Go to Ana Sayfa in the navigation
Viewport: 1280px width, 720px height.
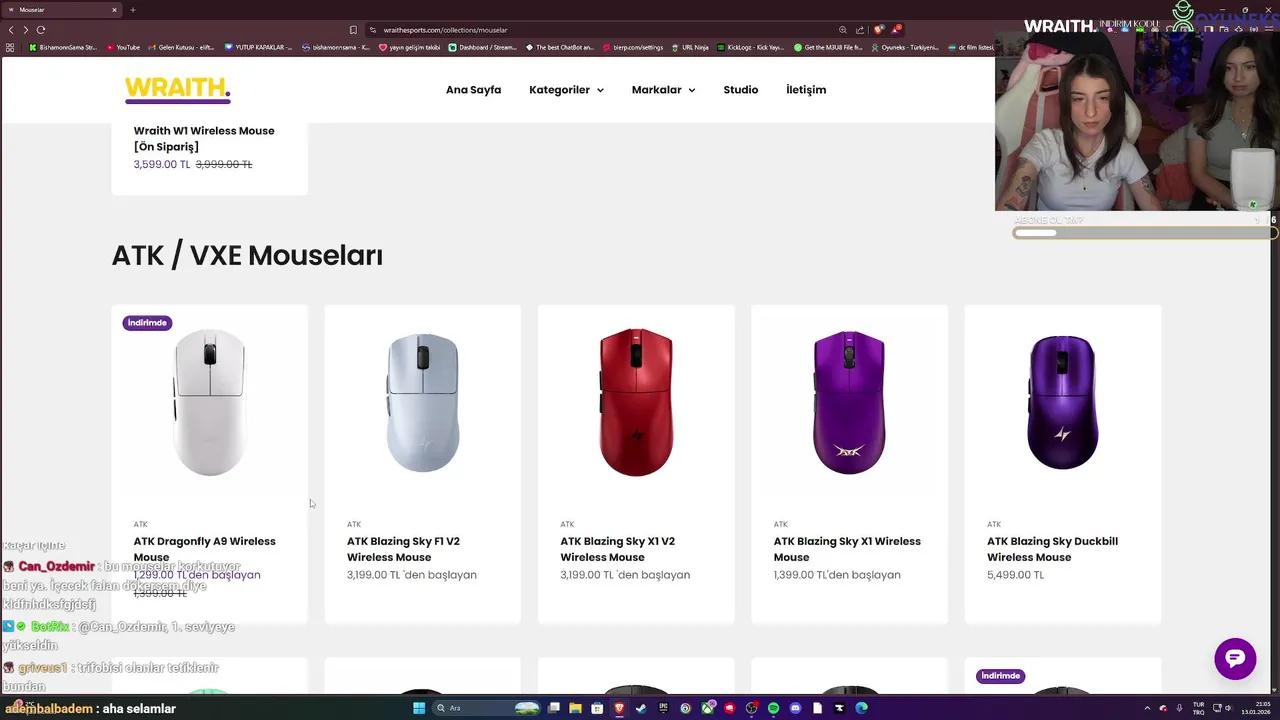[x=473, y=90]
